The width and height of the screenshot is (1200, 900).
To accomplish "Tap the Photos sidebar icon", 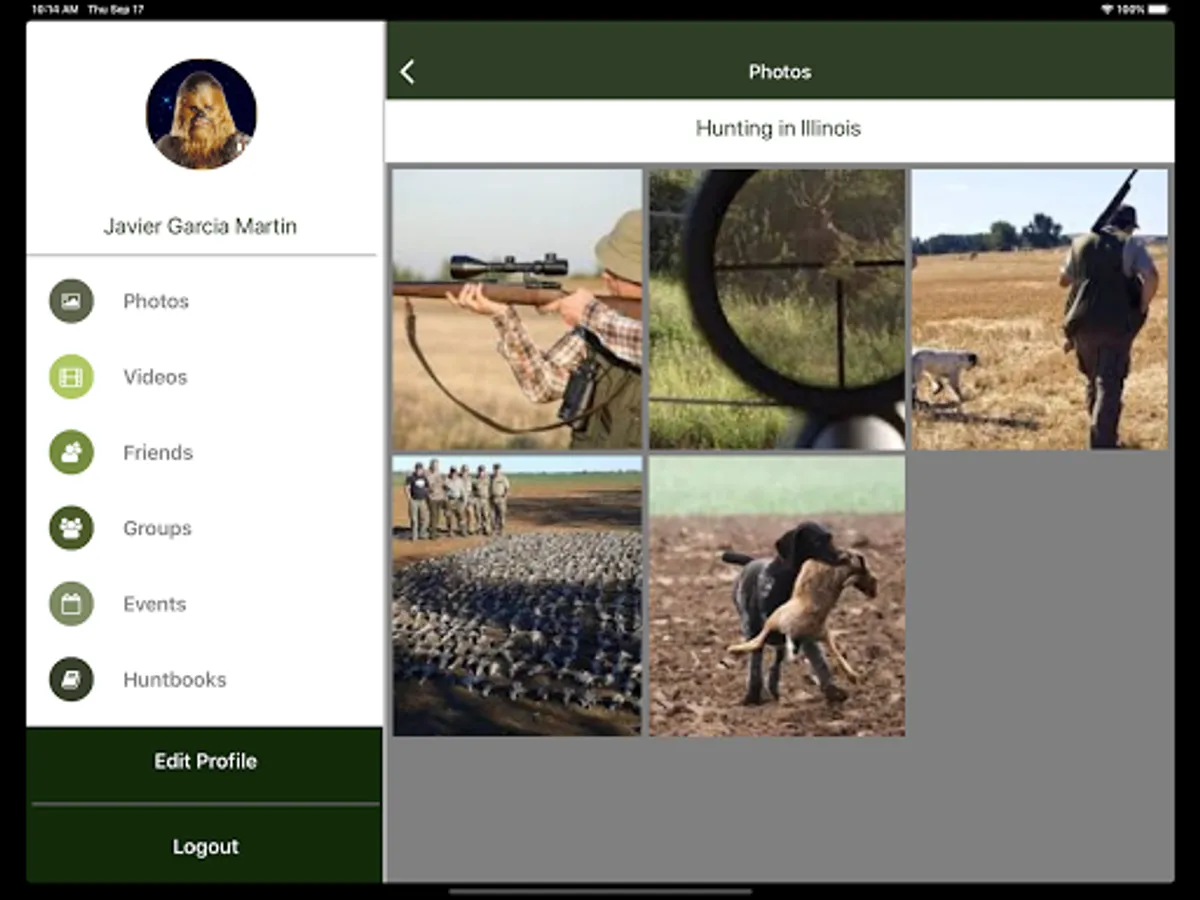I will [x=71, y=301].
